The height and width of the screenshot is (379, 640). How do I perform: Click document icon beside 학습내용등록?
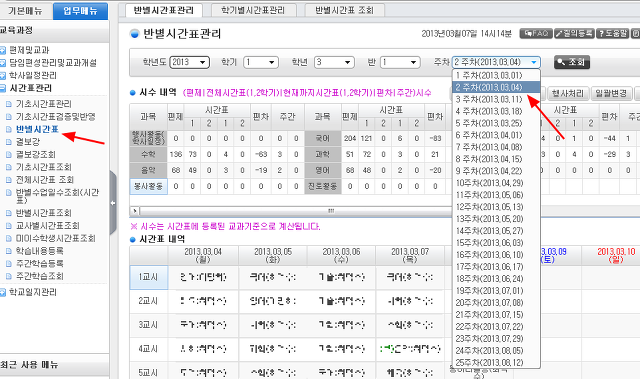pyautogui.click(x=9, y=251)
